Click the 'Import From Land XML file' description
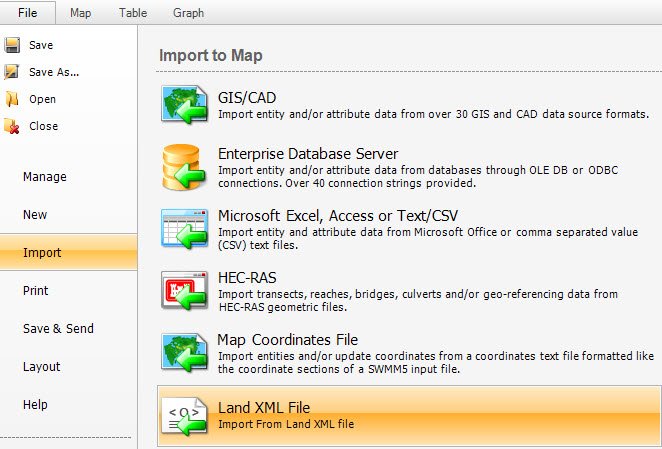Viewport: 662px width, 449px height. click(x=286, y=424)
